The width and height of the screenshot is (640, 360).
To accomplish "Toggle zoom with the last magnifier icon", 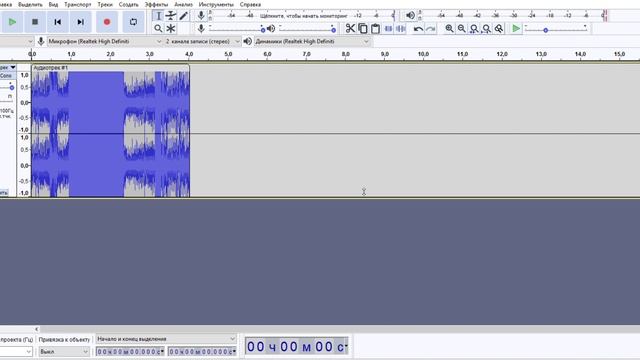I will click(499, 29).
